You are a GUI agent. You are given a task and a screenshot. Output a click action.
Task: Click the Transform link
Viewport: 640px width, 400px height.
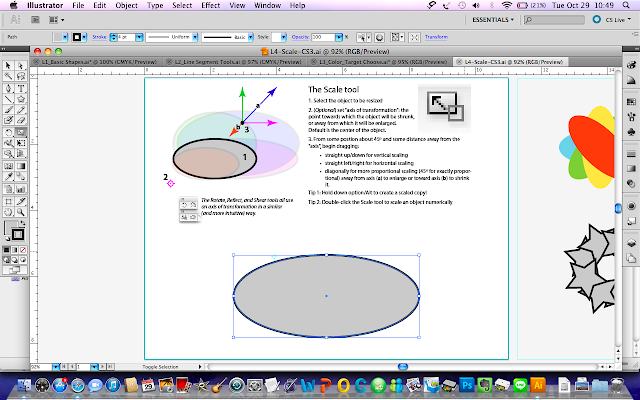pyautogui.click(x=436, y=37)
